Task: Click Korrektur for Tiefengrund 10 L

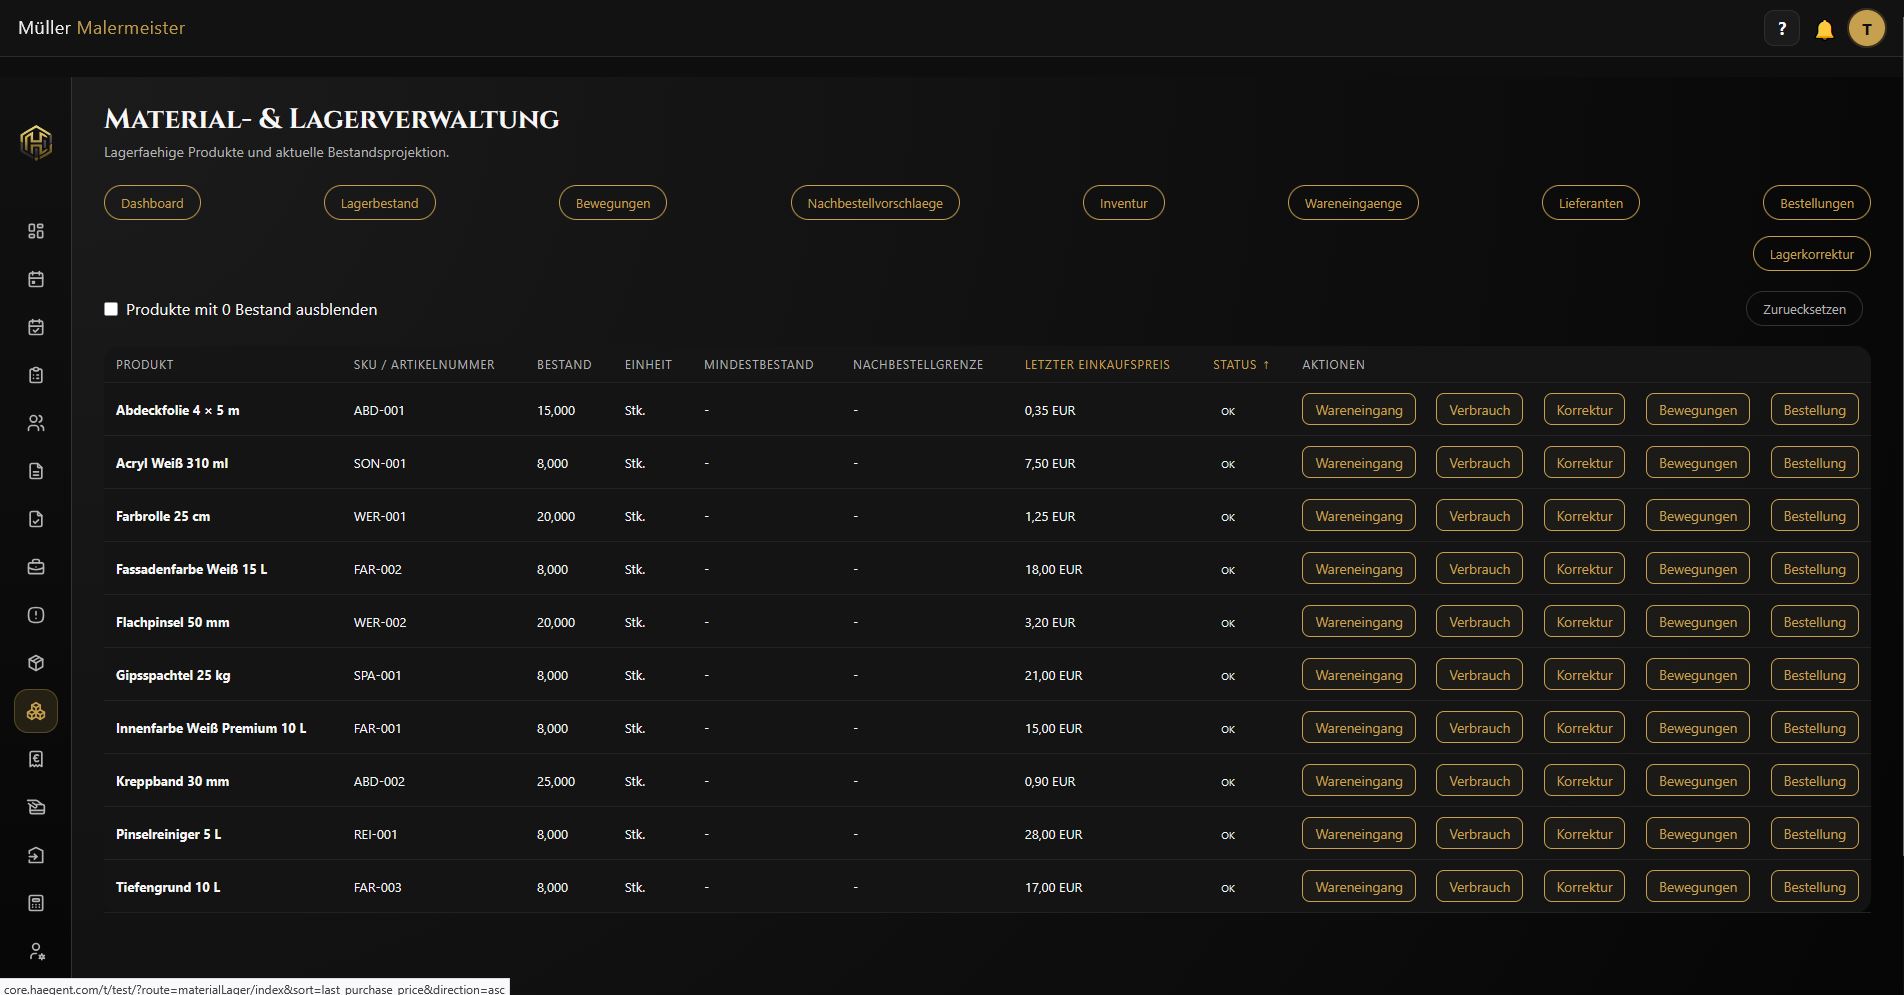Action: pos(1584,887)
